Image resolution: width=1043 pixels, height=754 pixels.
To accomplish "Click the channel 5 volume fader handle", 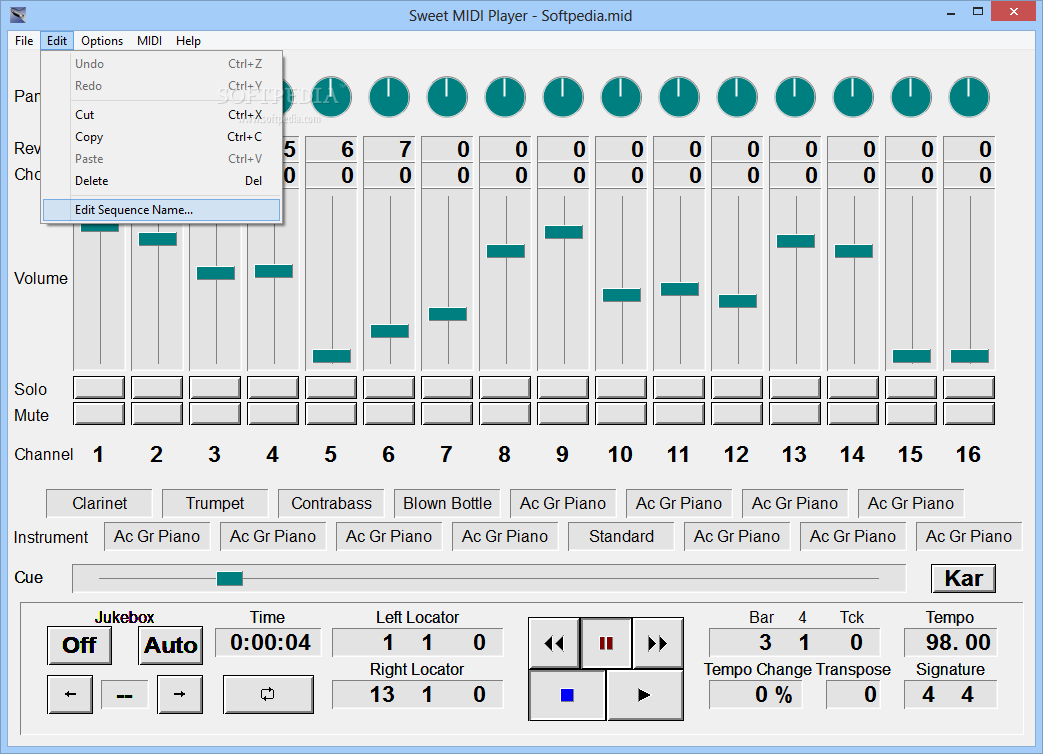I will click(x=332, y=356).
